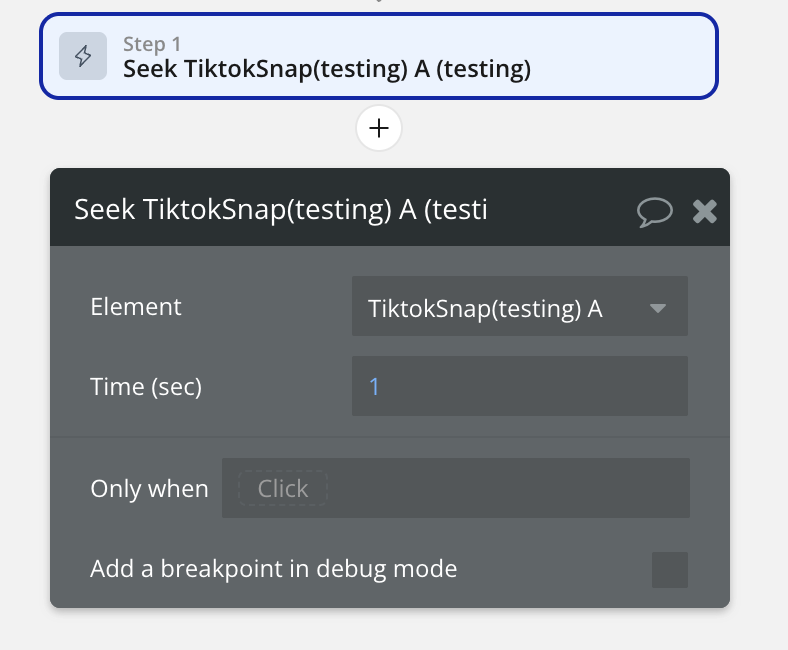Add a new step with the plus button

379,128
